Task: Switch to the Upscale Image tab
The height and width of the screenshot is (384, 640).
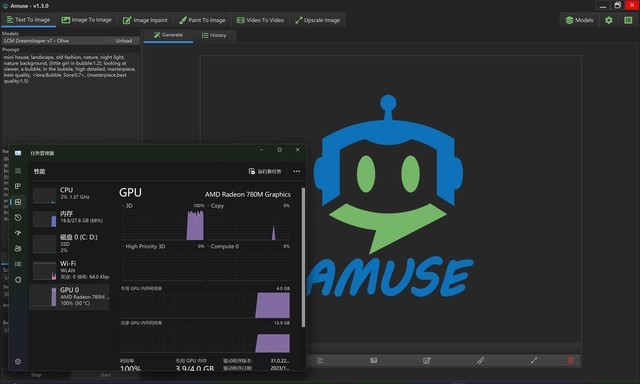Action: [x=318, y=20]
